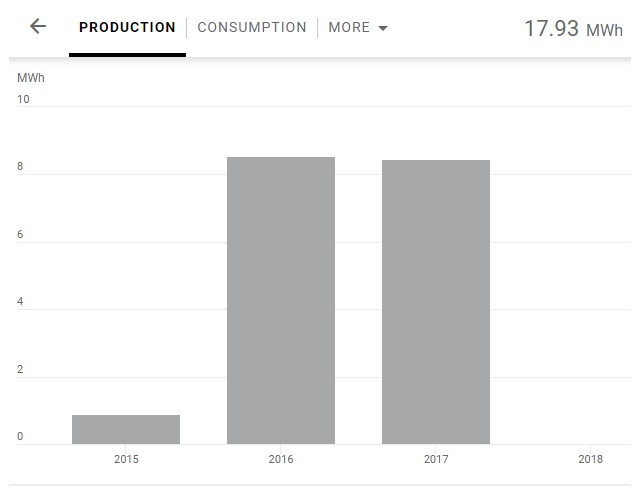
Task: Click the 8 value on the y-axis
Action: pos(20,168)
